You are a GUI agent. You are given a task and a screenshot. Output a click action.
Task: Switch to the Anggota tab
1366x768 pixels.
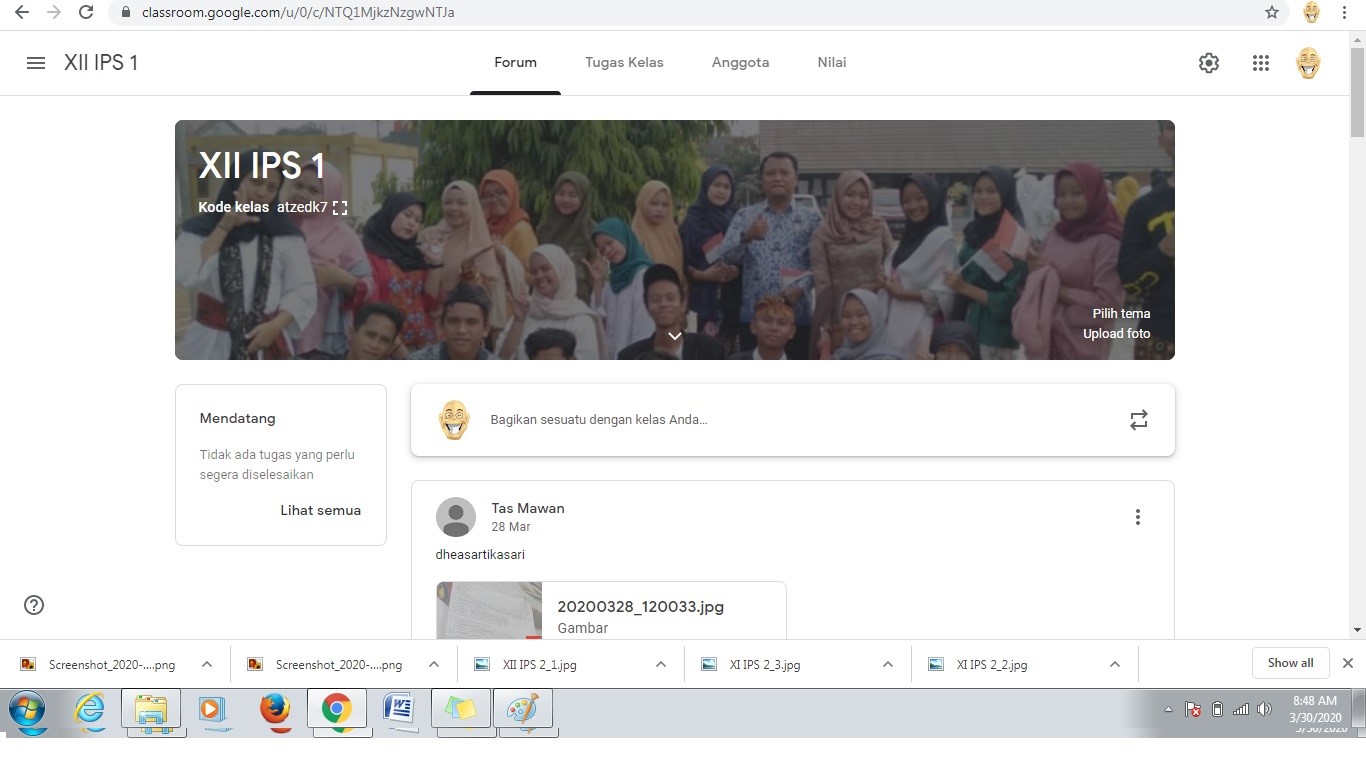click(740, 63)
